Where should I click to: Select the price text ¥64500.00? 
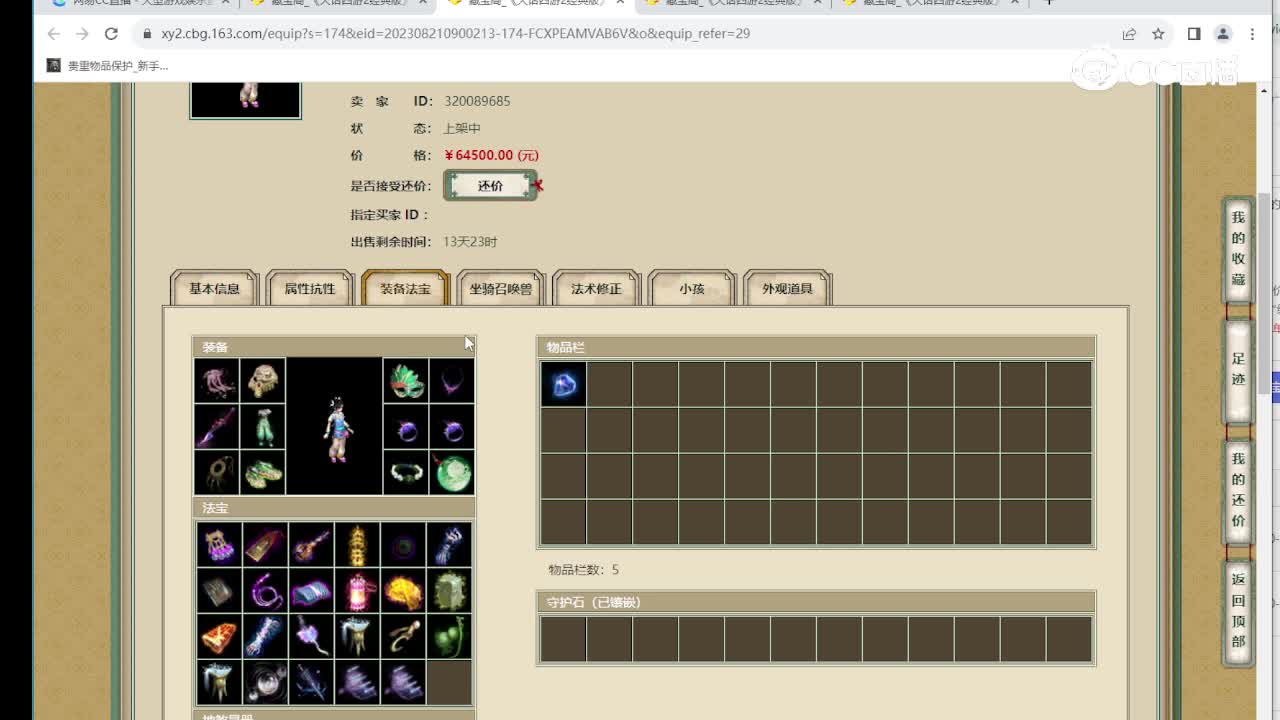[491, 155]
